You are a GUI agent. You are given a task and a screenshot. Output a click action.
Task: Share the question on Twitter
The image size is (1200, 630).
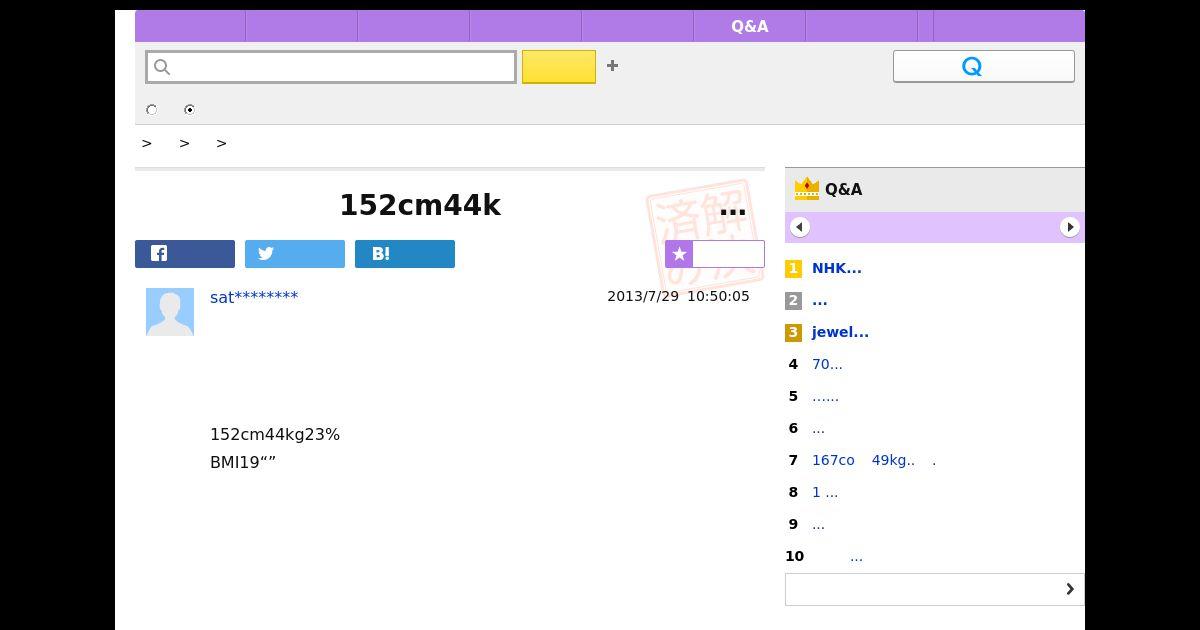(x=295, y=254)
